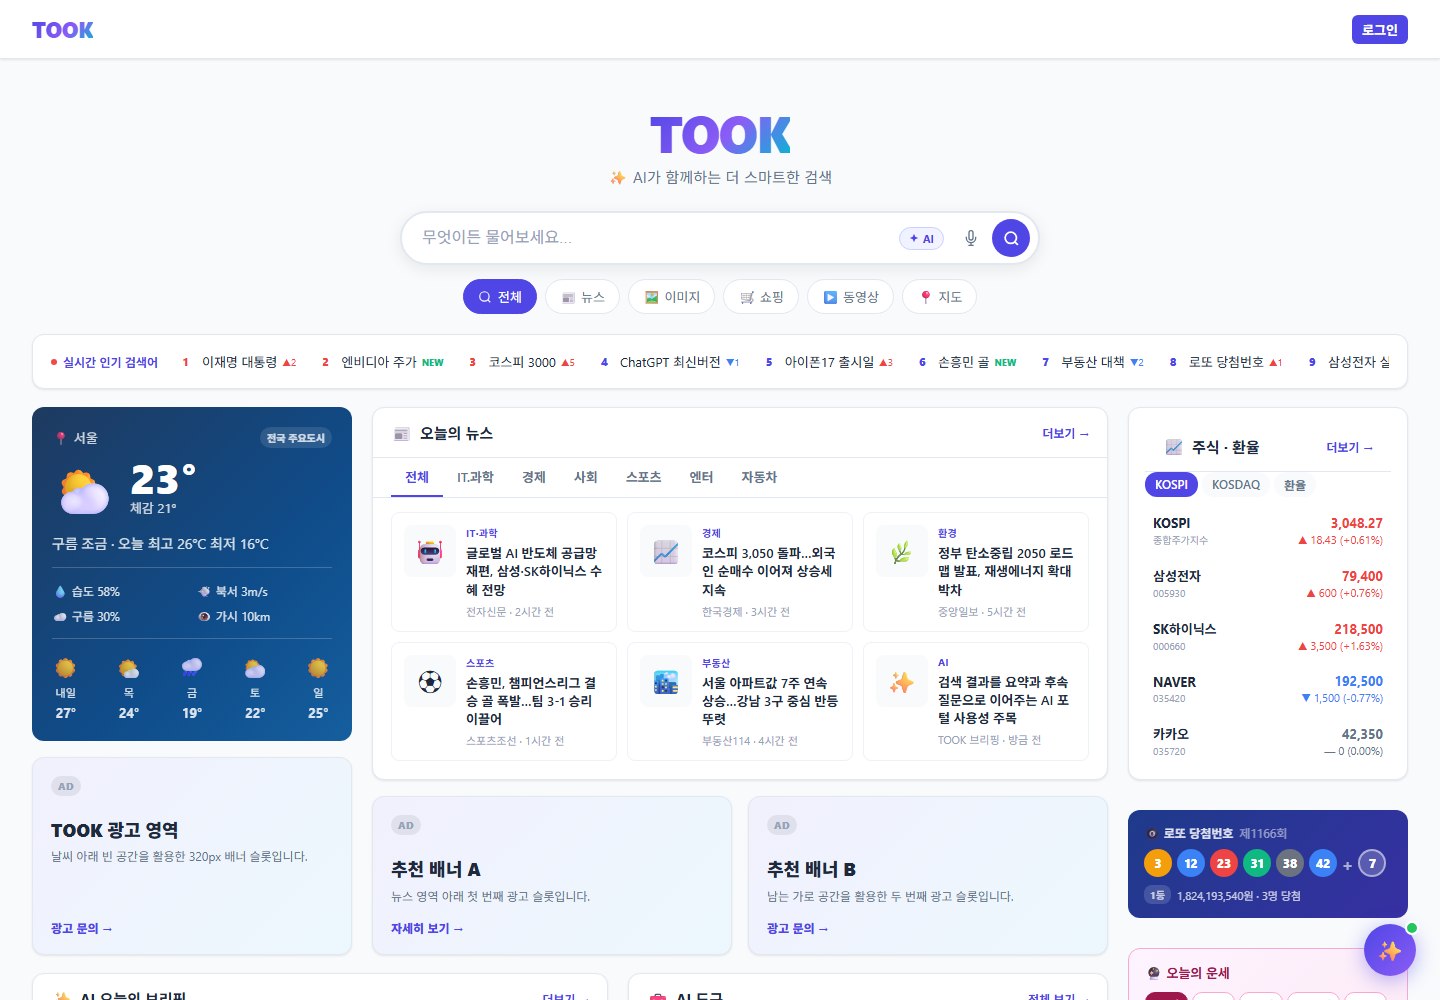Image resolution: width=1440 pixels, height=1000 pixels.
Task: Expand 더보기 in 주식·환율 panel
Action: pos(1350,447)
